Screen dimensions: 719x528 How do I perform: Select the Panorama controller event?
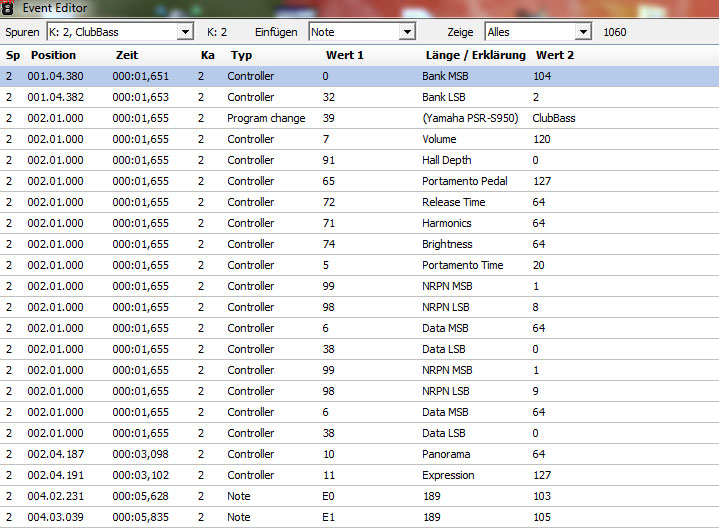click(359, 454)
